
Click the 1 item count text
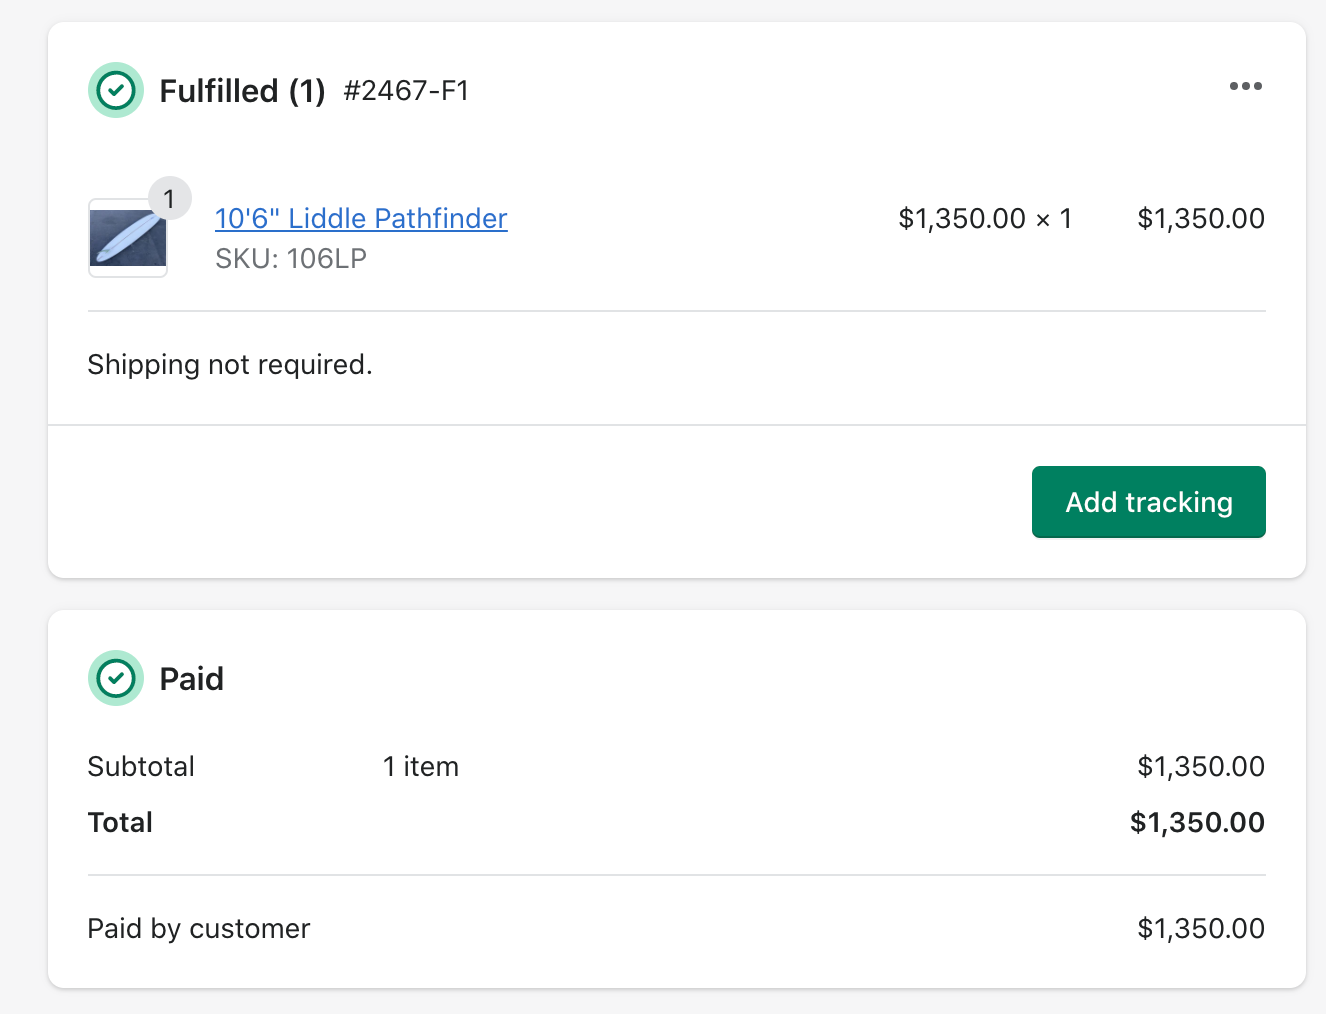(420, 767)
